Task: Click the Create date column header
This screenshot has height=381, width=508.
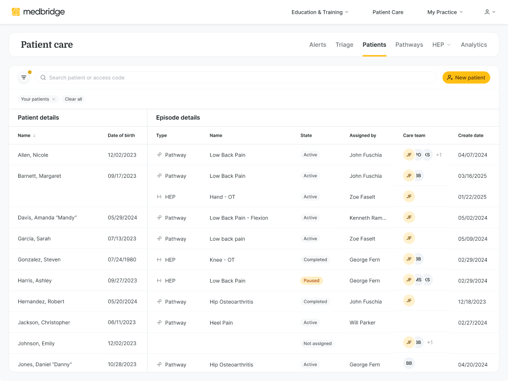Action: pos(471,135)
